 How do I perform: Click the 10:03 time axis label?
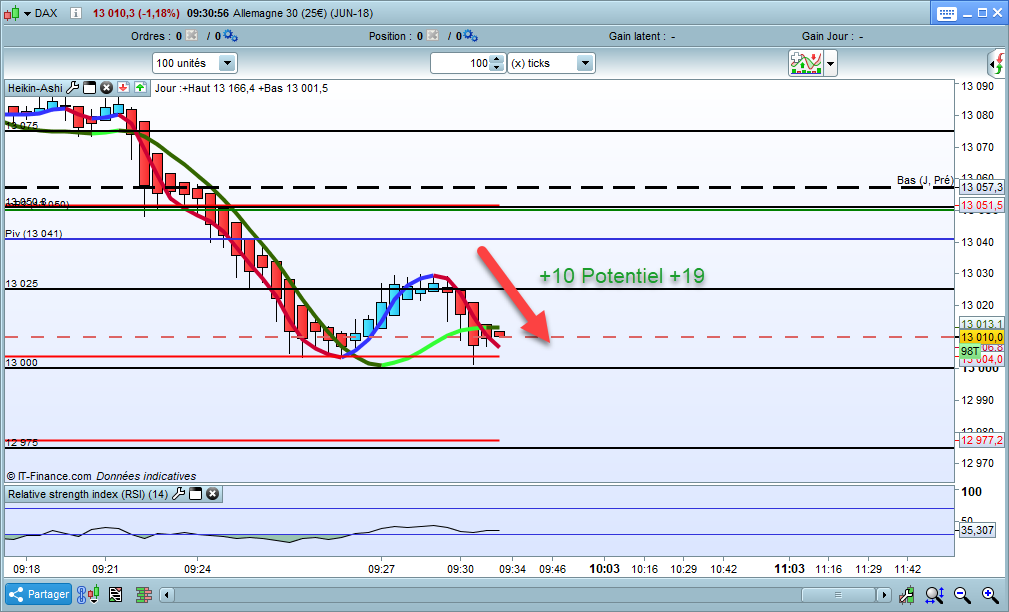[x=604, y=569]
